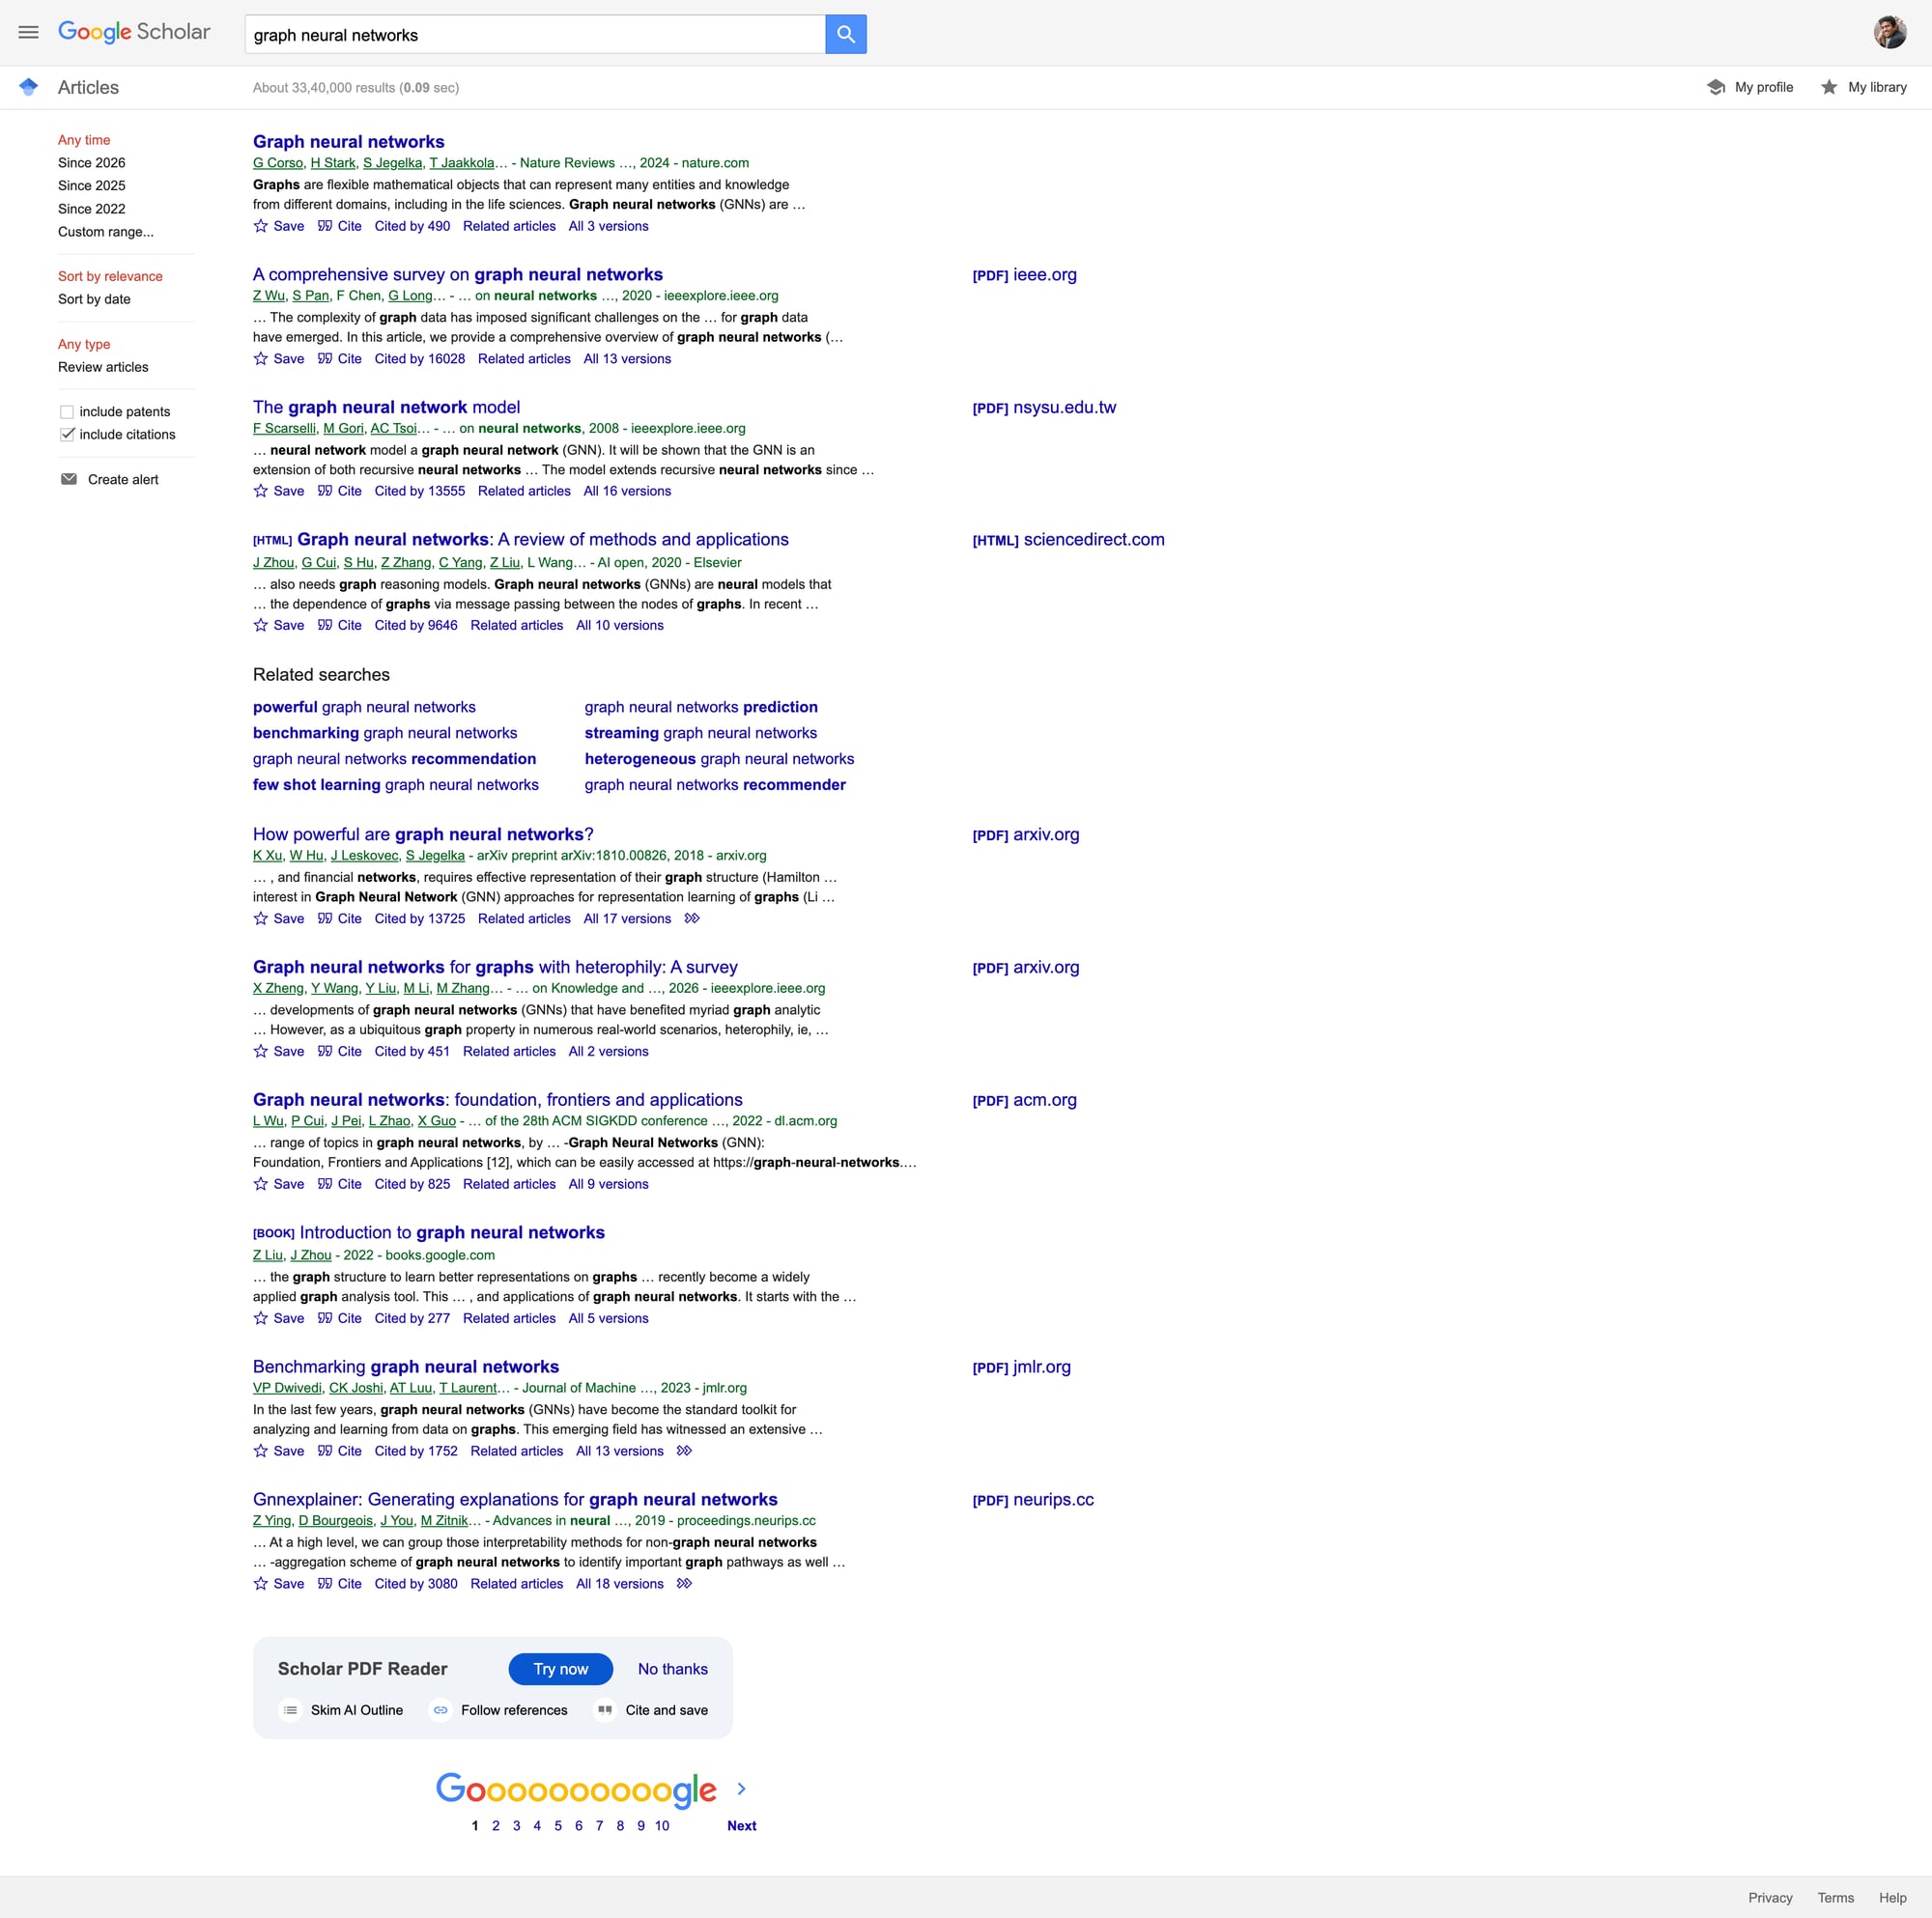Go to next page chevron arrow

(x=741, y=1789)
